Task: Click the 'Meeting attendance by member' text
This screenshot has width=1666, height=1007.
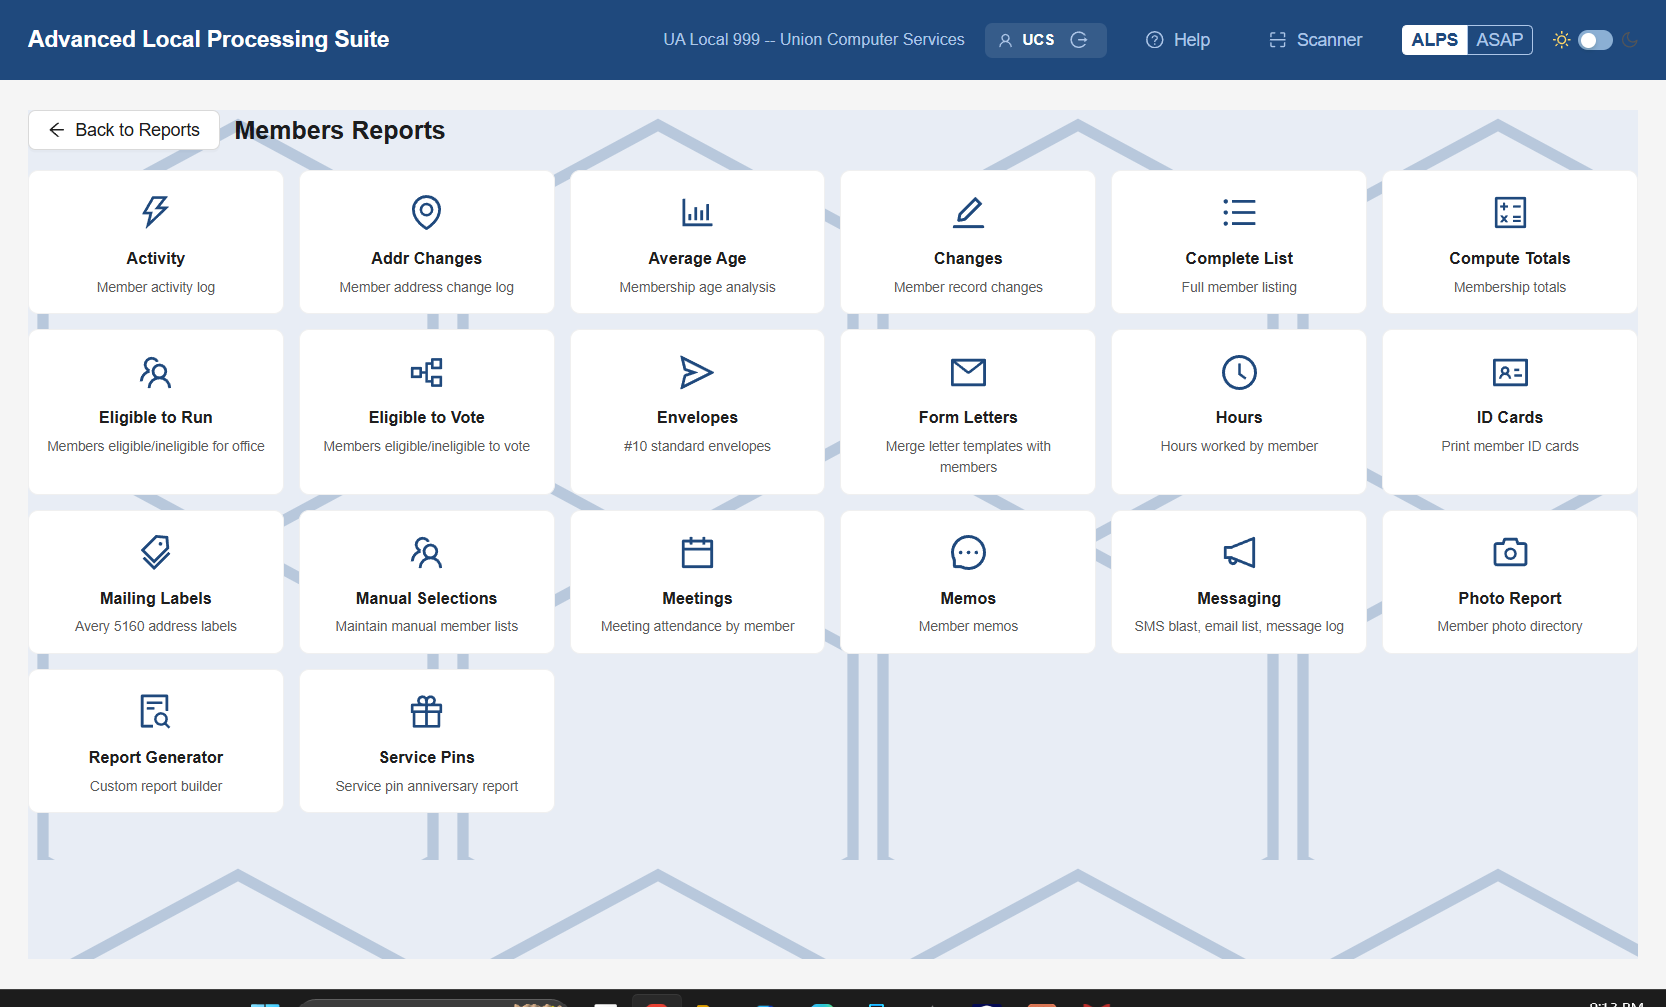Action: tap(697, 626)
